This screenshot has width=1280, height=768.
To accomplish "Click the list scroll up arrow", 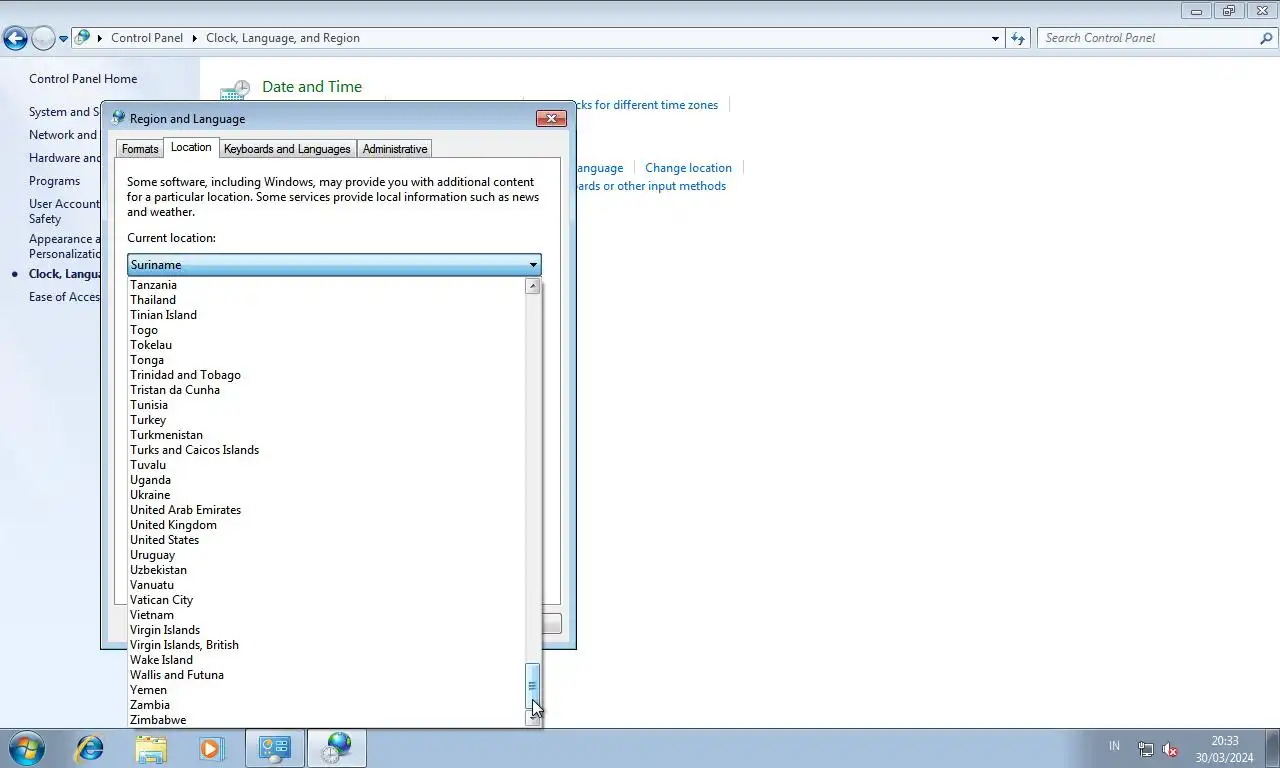I will [x=533, y=286].
